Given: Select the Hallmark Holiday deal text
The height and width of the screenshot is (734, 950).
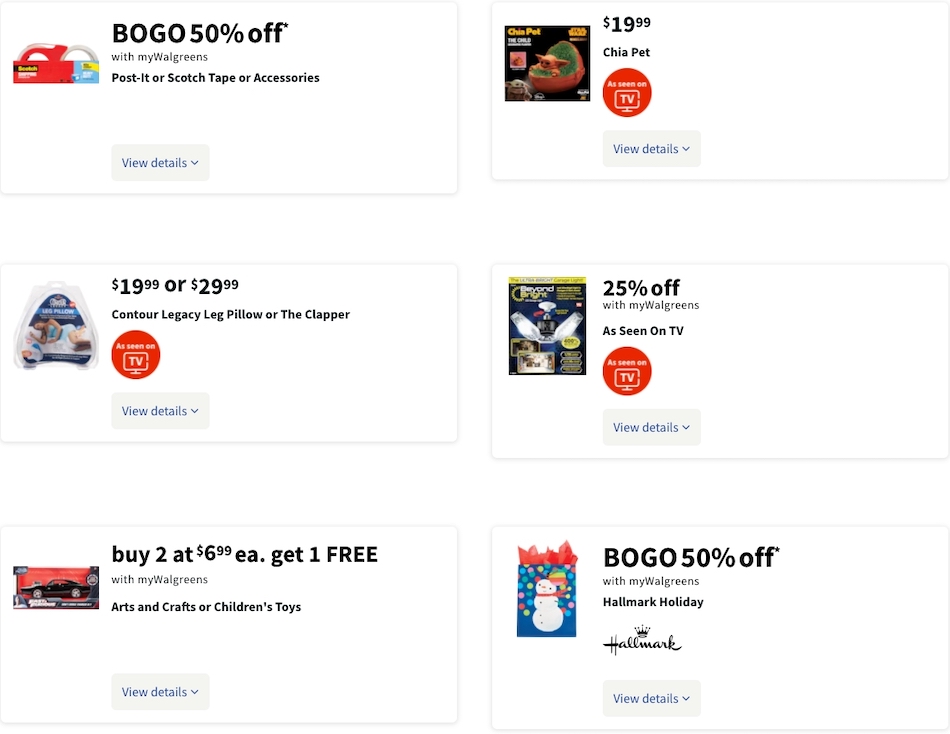Looking at the screenshot, I should click(x=653, y=602).
